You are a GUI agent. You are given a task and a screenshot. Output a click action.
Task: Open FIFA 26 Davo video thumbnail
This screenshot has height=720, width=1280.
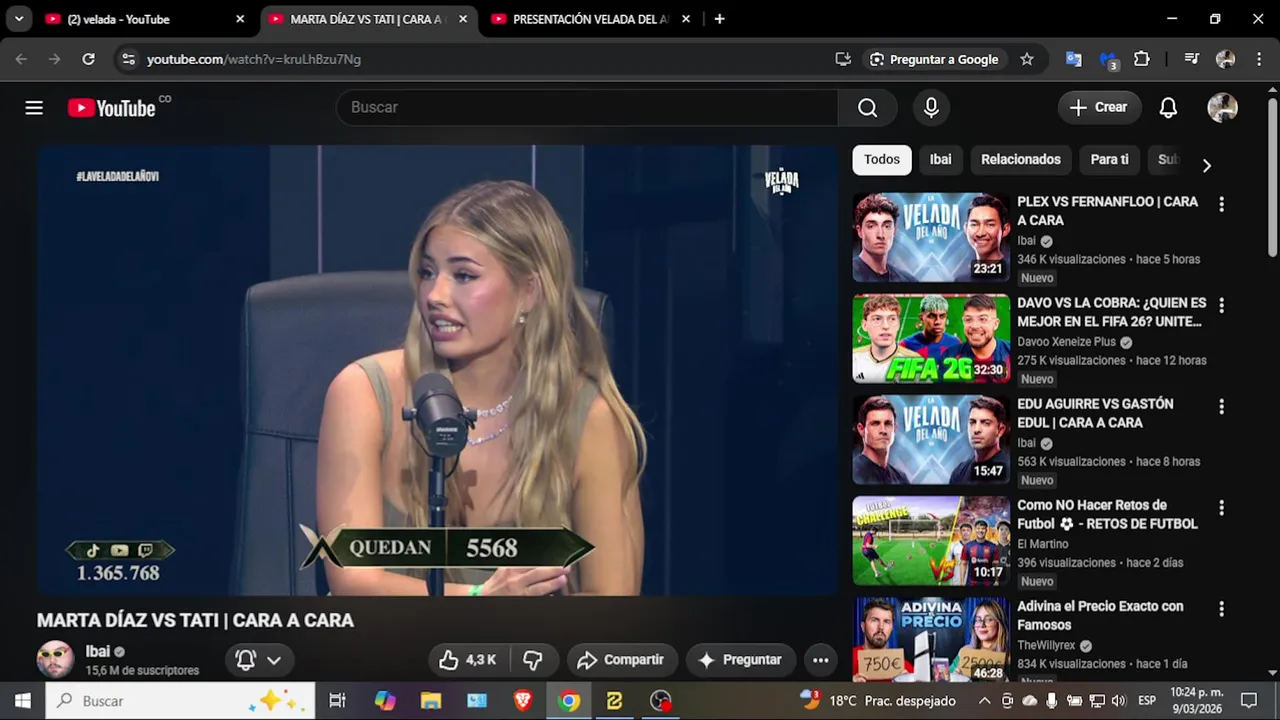[931, 338]
